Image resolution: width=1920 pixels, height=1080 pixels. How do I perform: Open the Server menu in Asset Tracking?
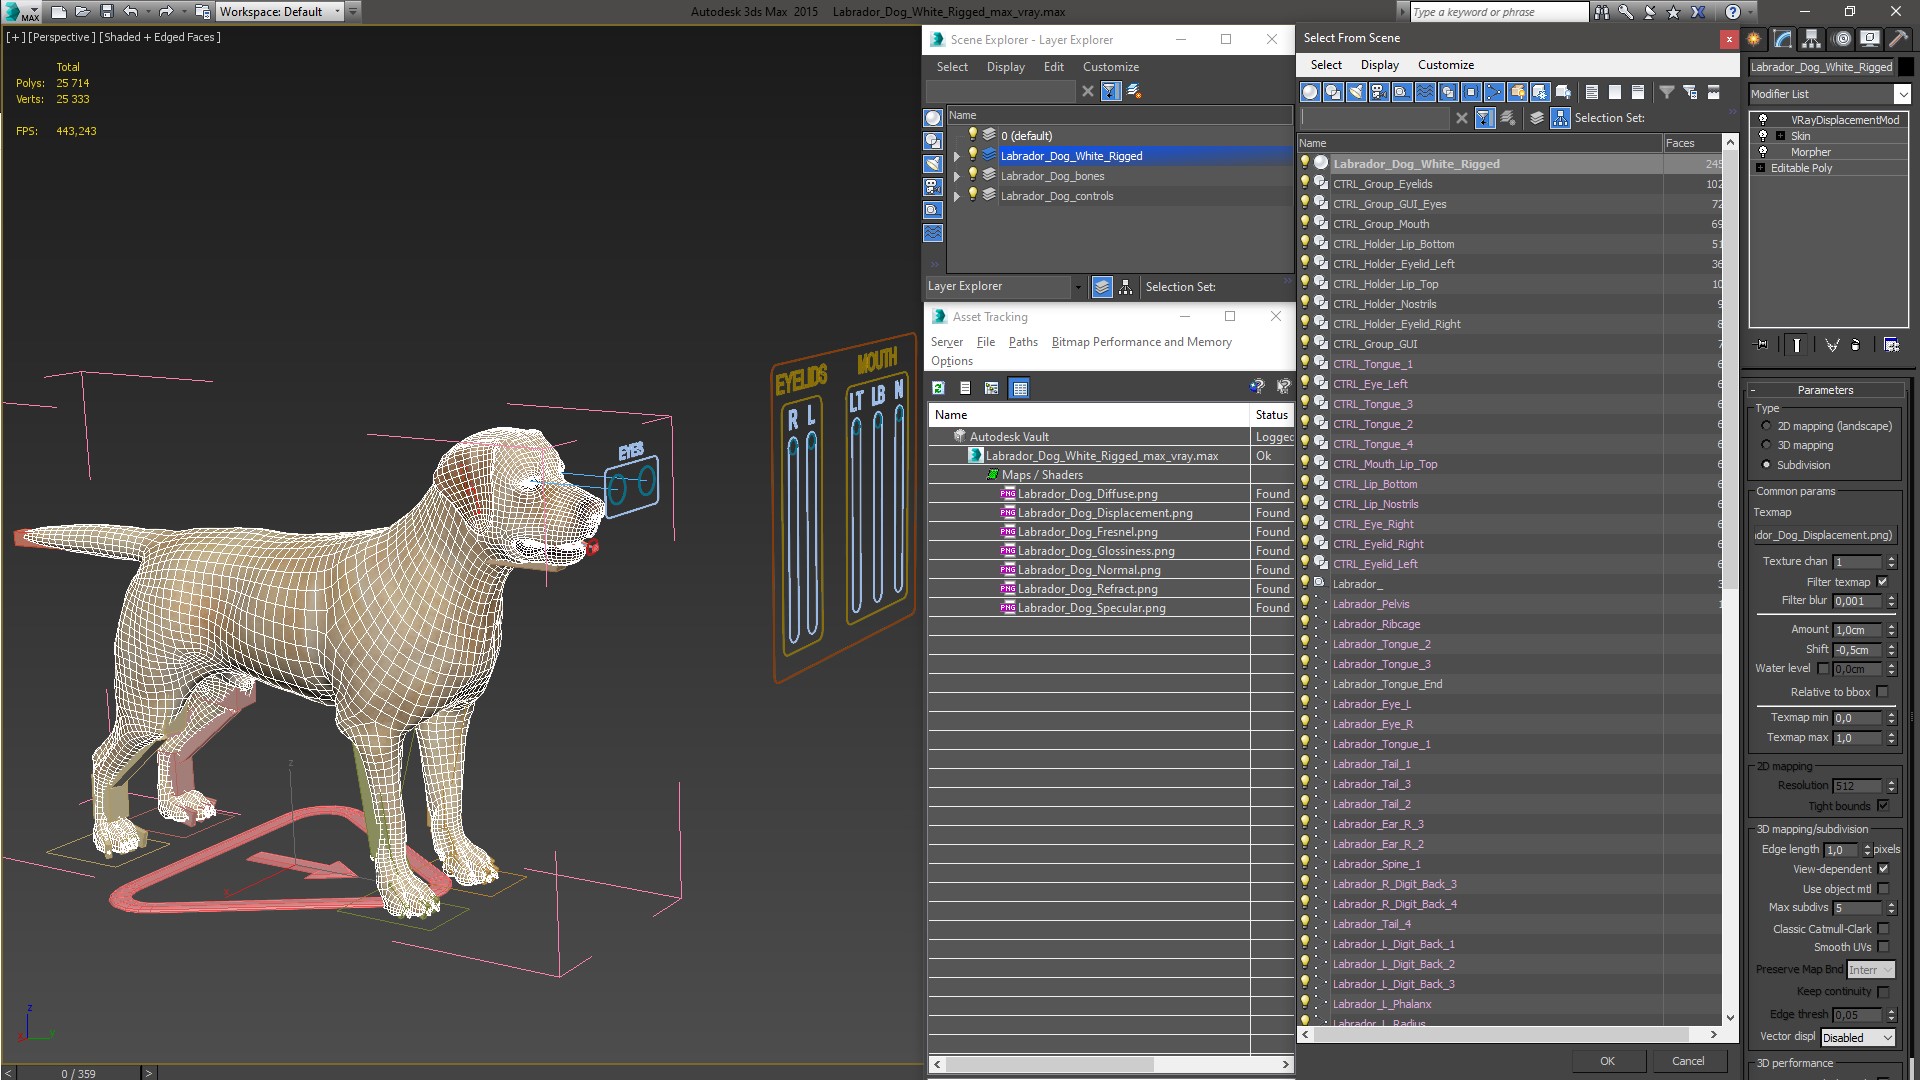[x=946, y=342]
